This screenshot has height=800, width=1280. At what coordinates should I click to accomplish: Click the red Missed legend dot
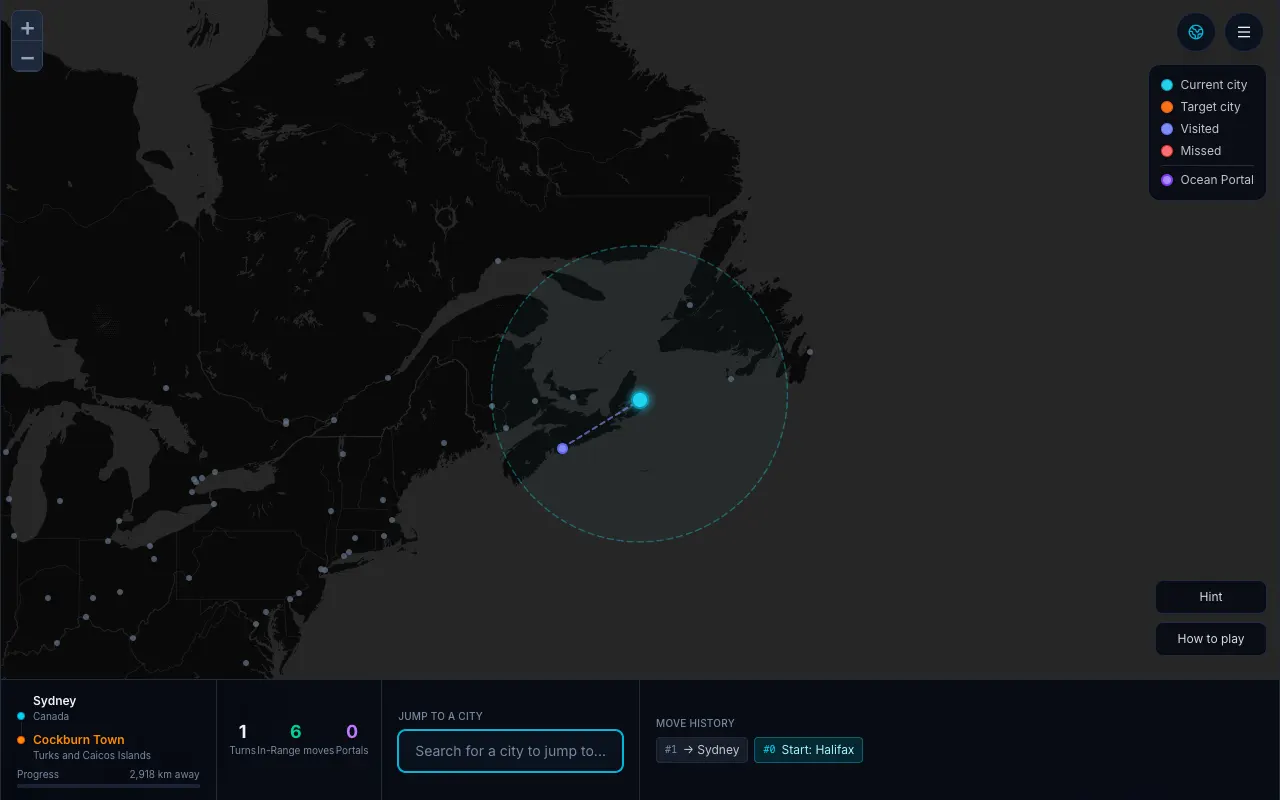(1167, 151)
